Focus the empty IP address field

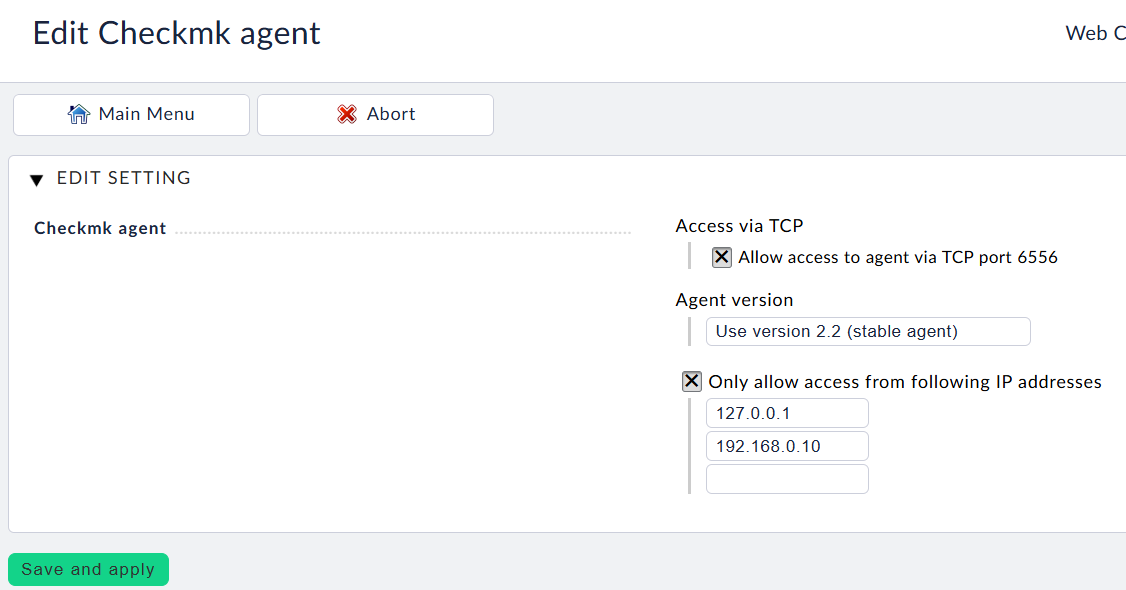(x=786, y=479)
